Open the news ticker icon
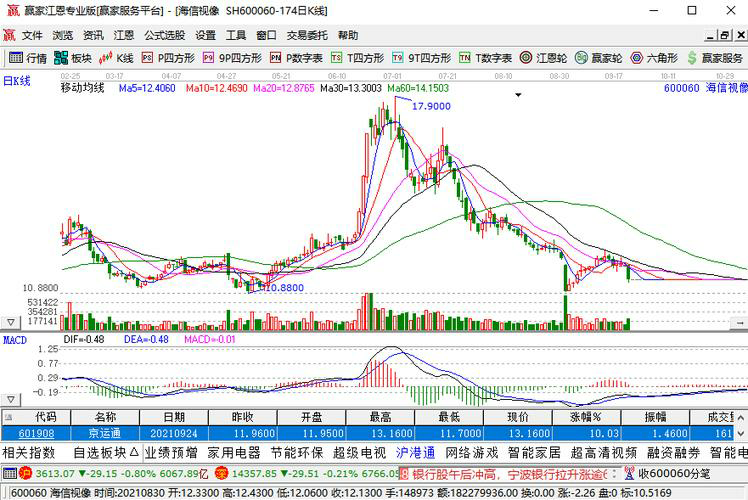Screen dimensions: 748x500 pyautogui.click(x=404, y=474)
